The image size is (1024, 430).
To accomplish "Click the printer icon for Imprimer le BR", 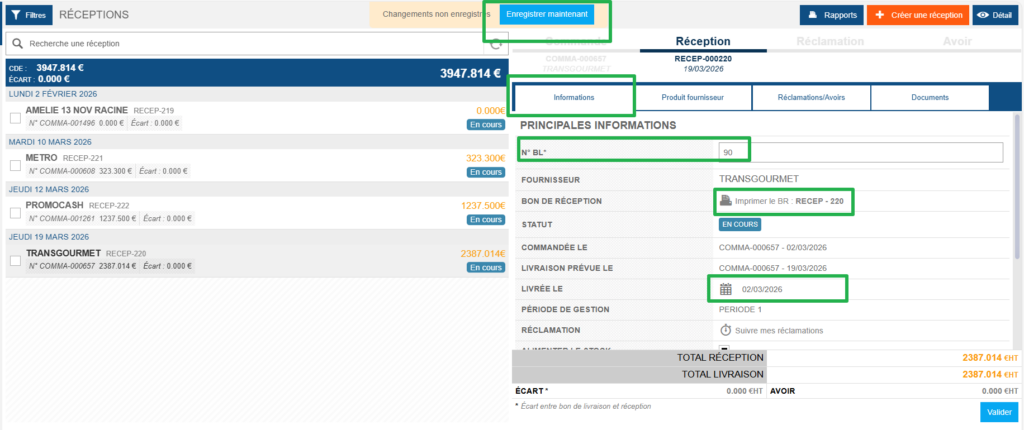I will [x=726, y=201].
